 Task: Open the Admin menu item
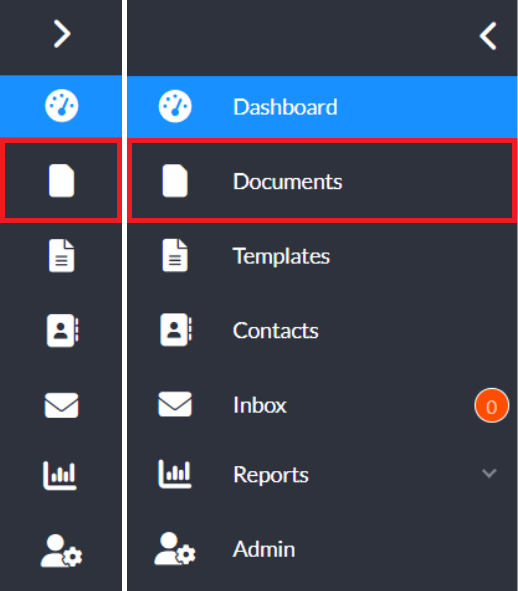(322, 549)
